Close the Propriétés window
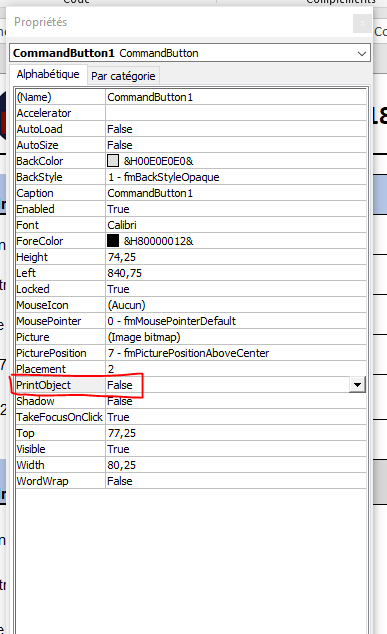Viewport: 387px width, 634px height. [362, 23]
